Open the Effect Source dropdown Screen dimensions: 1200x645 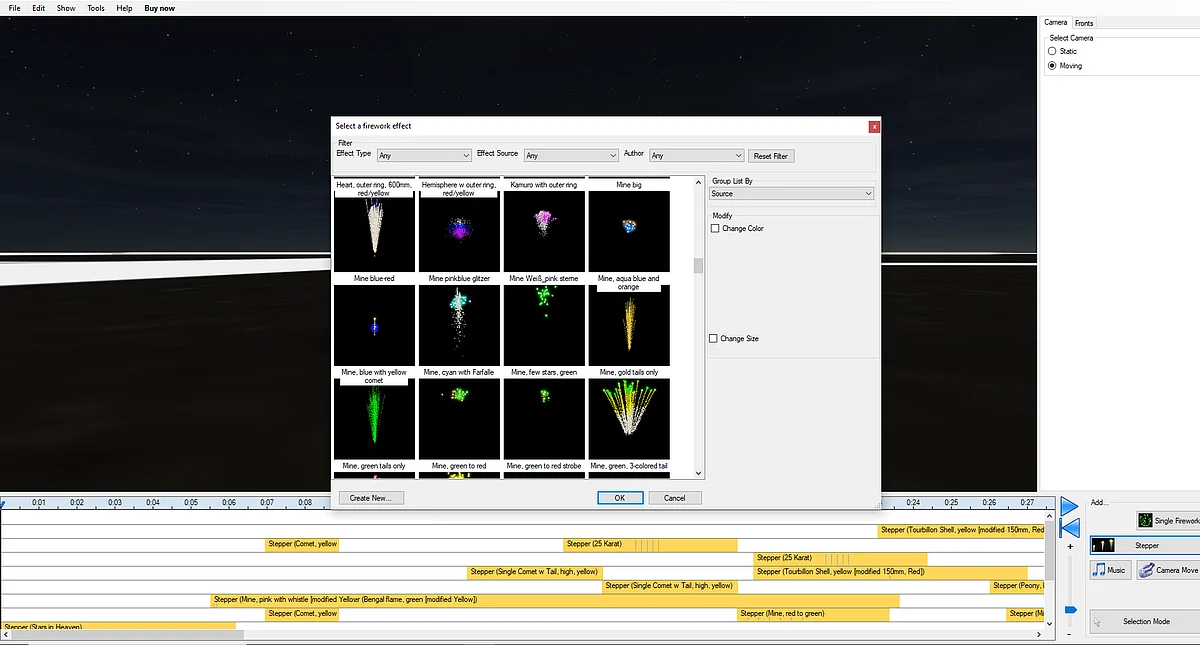point(571,155)
